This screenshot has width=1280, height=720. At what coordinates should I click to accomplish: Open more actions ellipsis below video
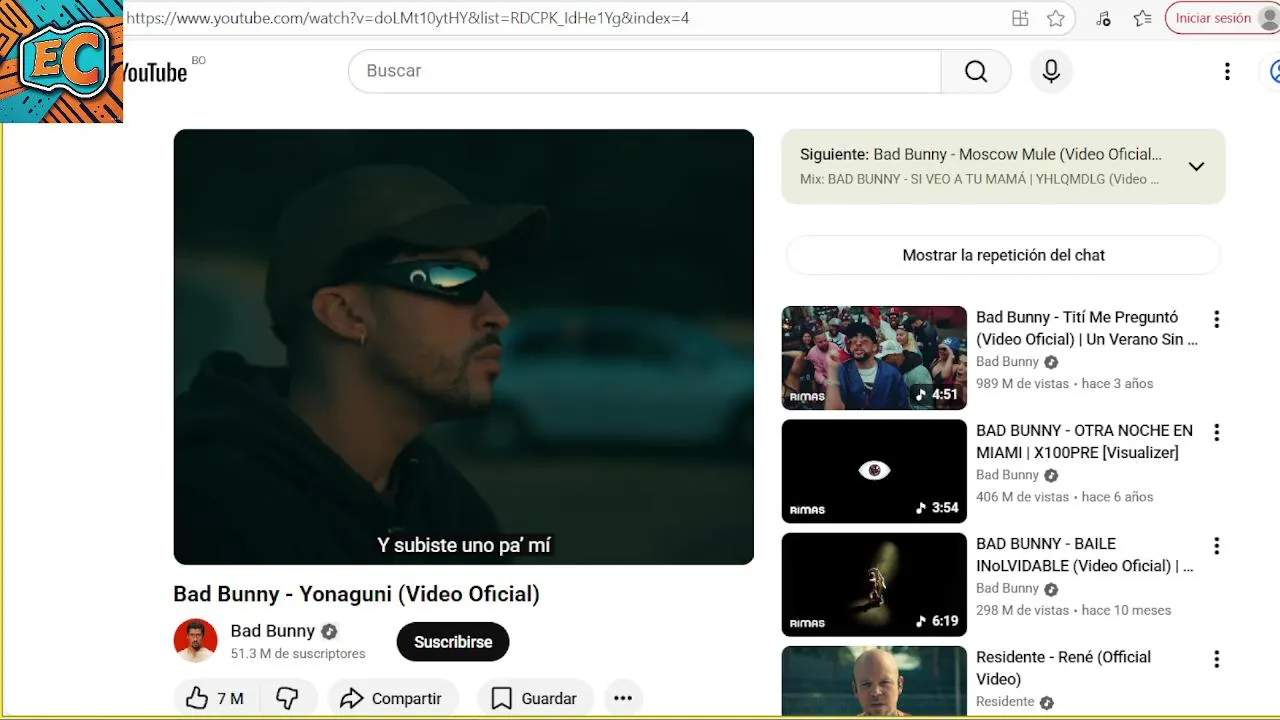623,698
